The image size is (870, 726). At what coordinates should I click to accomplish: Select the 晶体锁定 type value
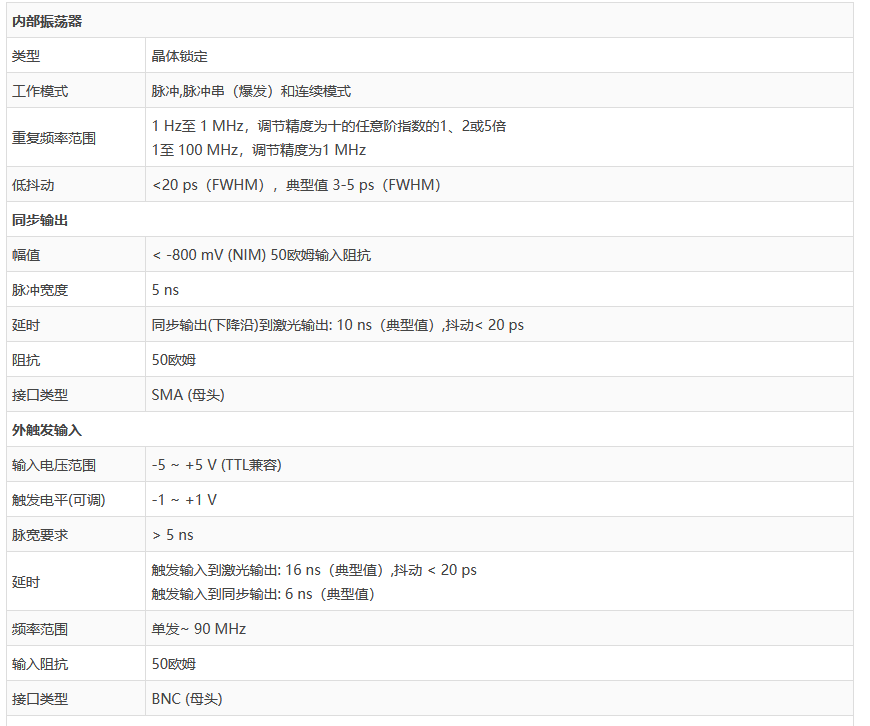pyautogui.click(x=180, y=56)
